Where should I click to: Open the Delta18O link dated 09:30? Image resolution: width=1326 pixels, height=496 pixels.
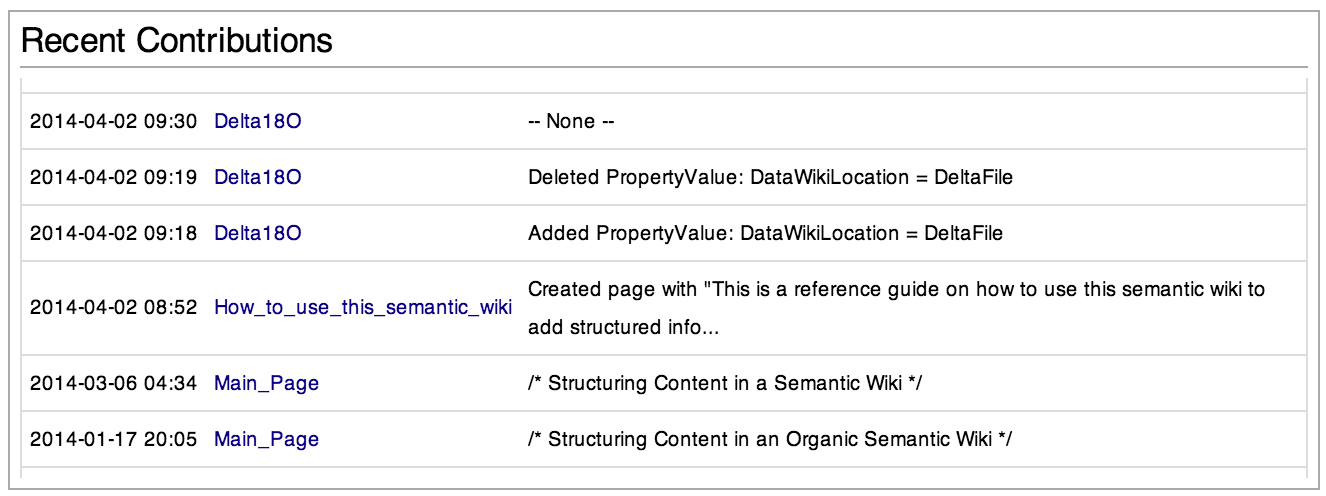(x=257, y=122)
